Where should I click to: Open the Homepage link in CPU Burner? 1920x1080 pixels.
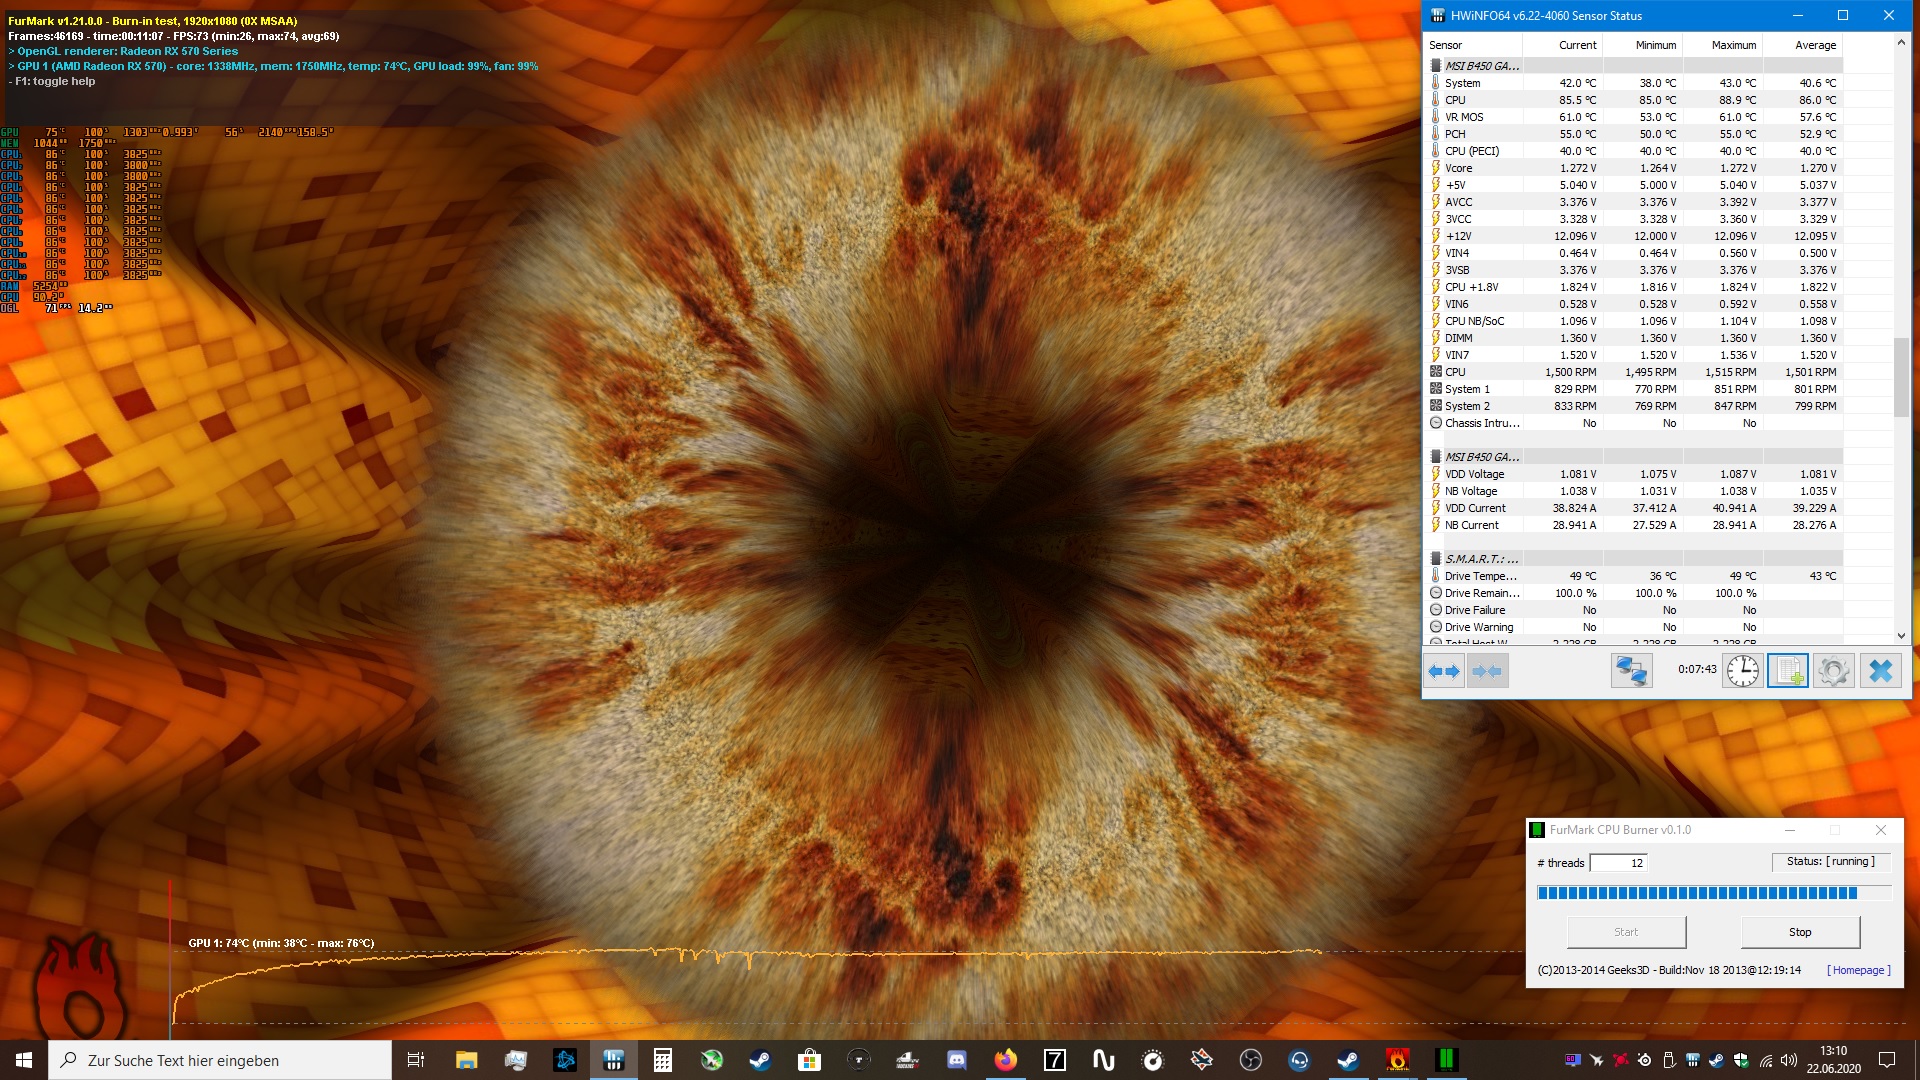pyautogui.click(x=1858, y=970)
